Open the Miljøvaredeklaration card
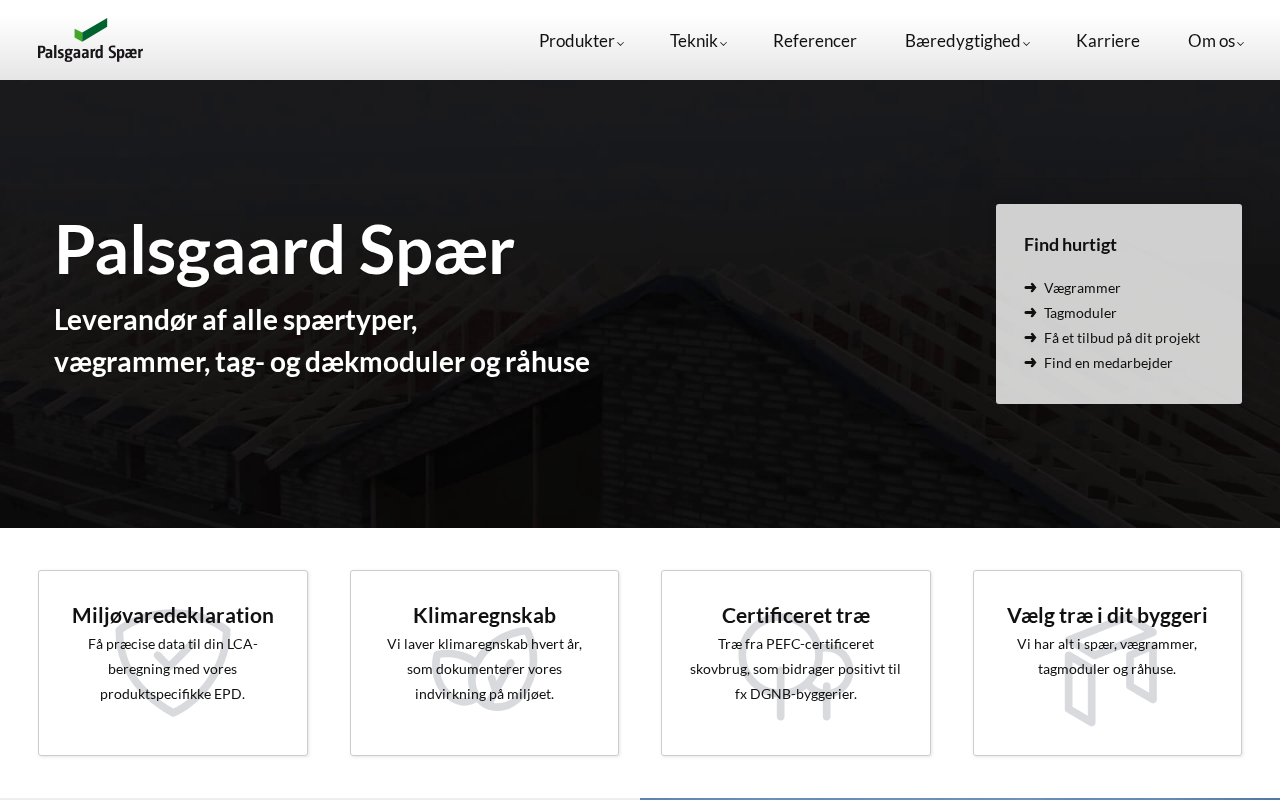1280x800 pixels. (x=173, y=663)
